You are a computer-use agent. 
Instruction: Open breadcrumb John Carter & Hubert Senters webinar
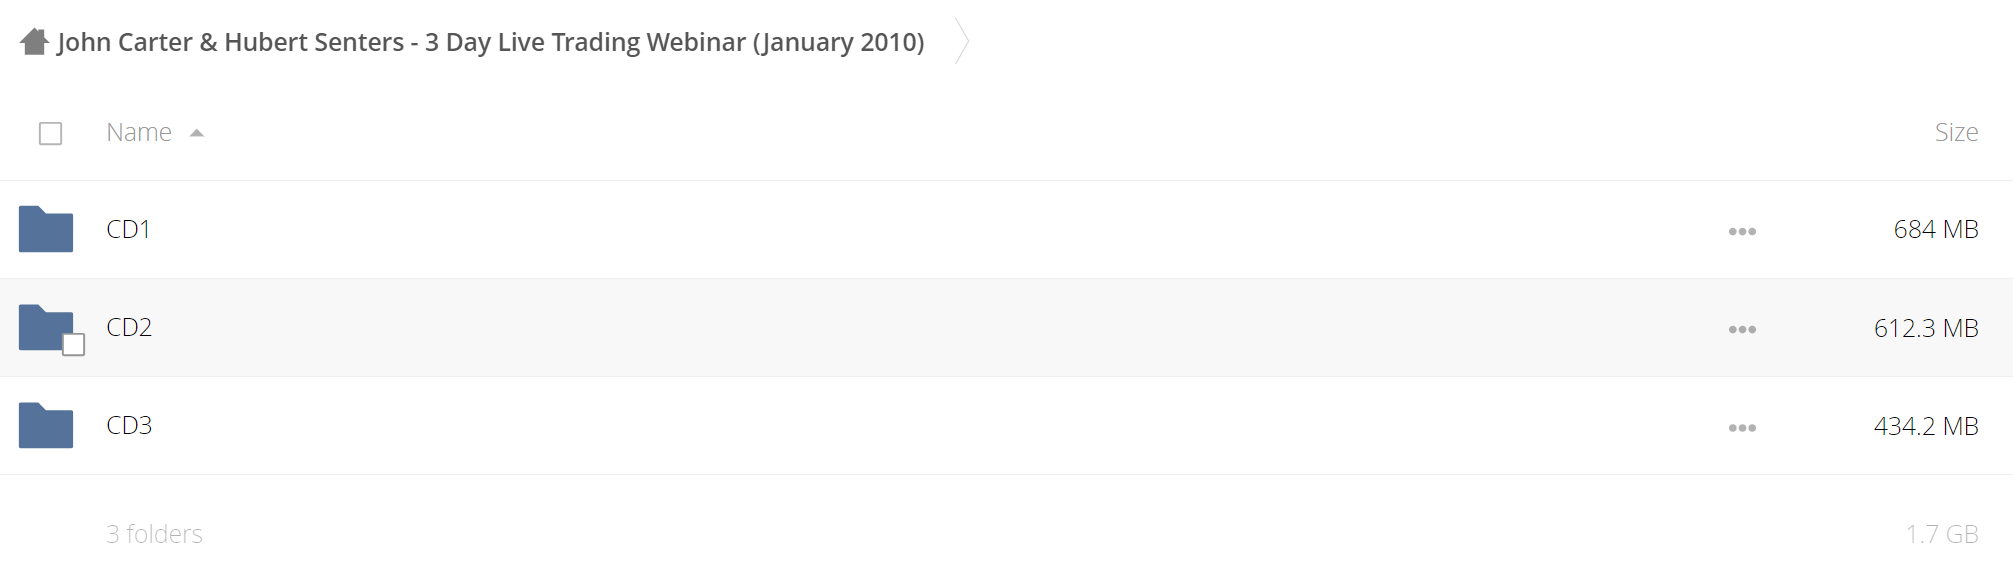click(x=491, y=42)
